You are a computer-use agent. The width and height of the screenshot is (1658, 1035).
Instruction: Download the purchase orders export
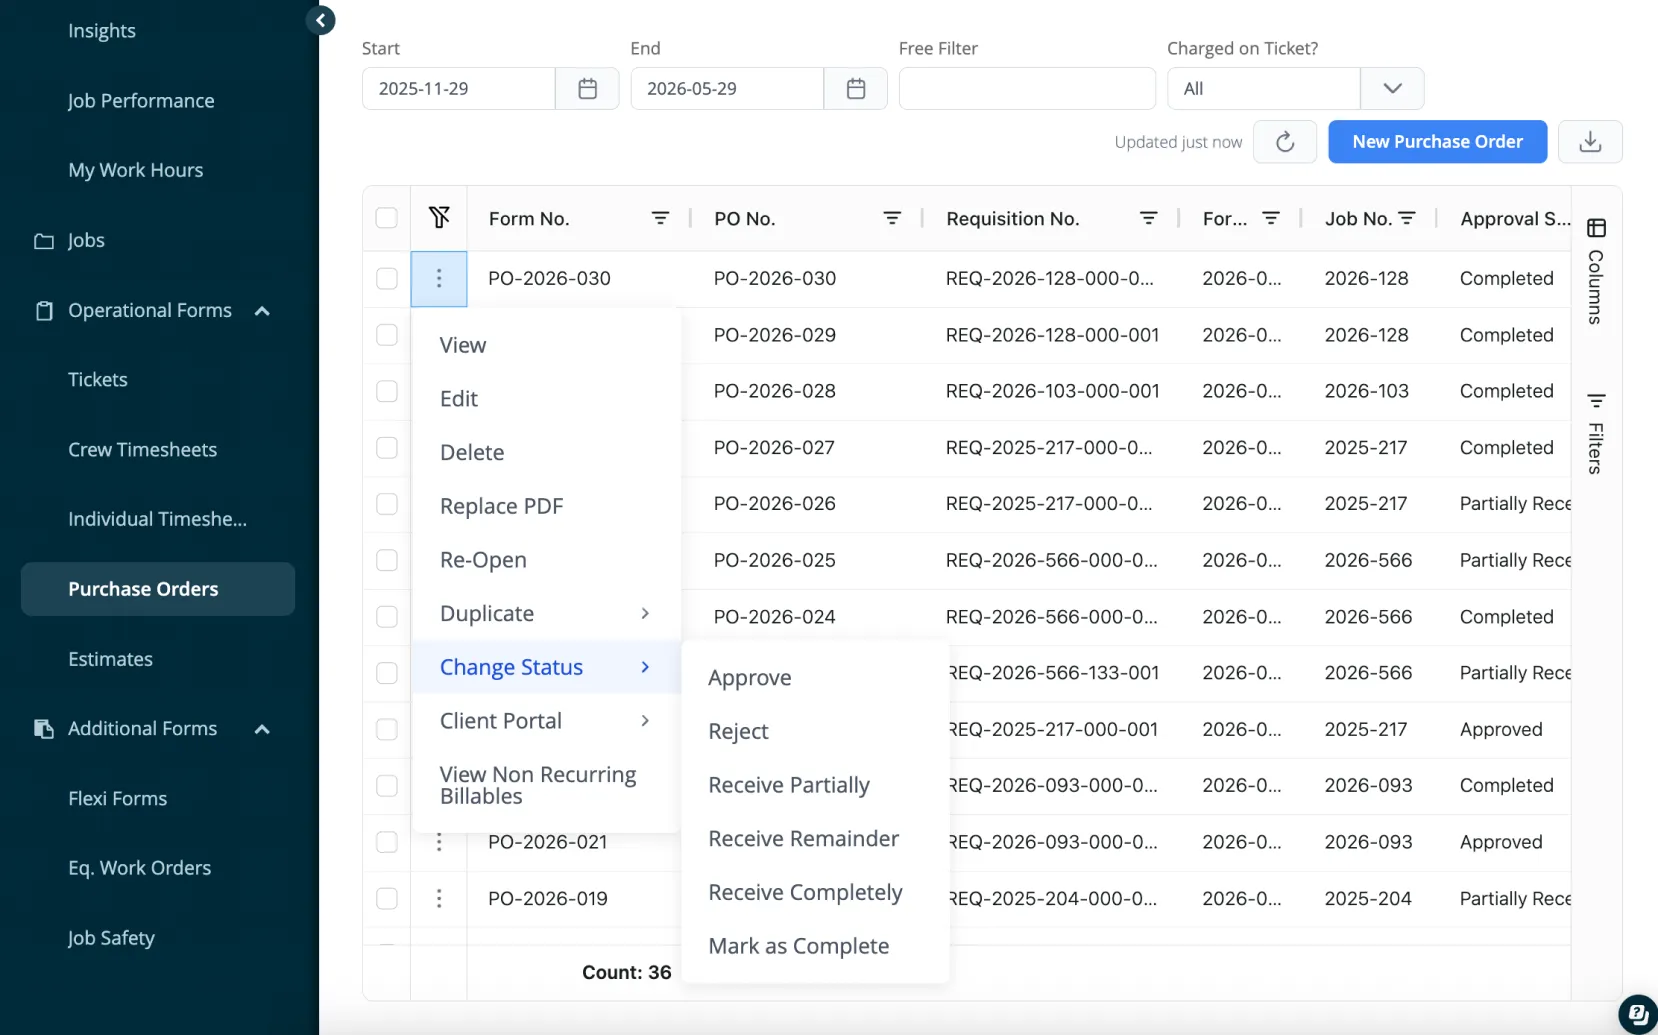pos(1590,142)
